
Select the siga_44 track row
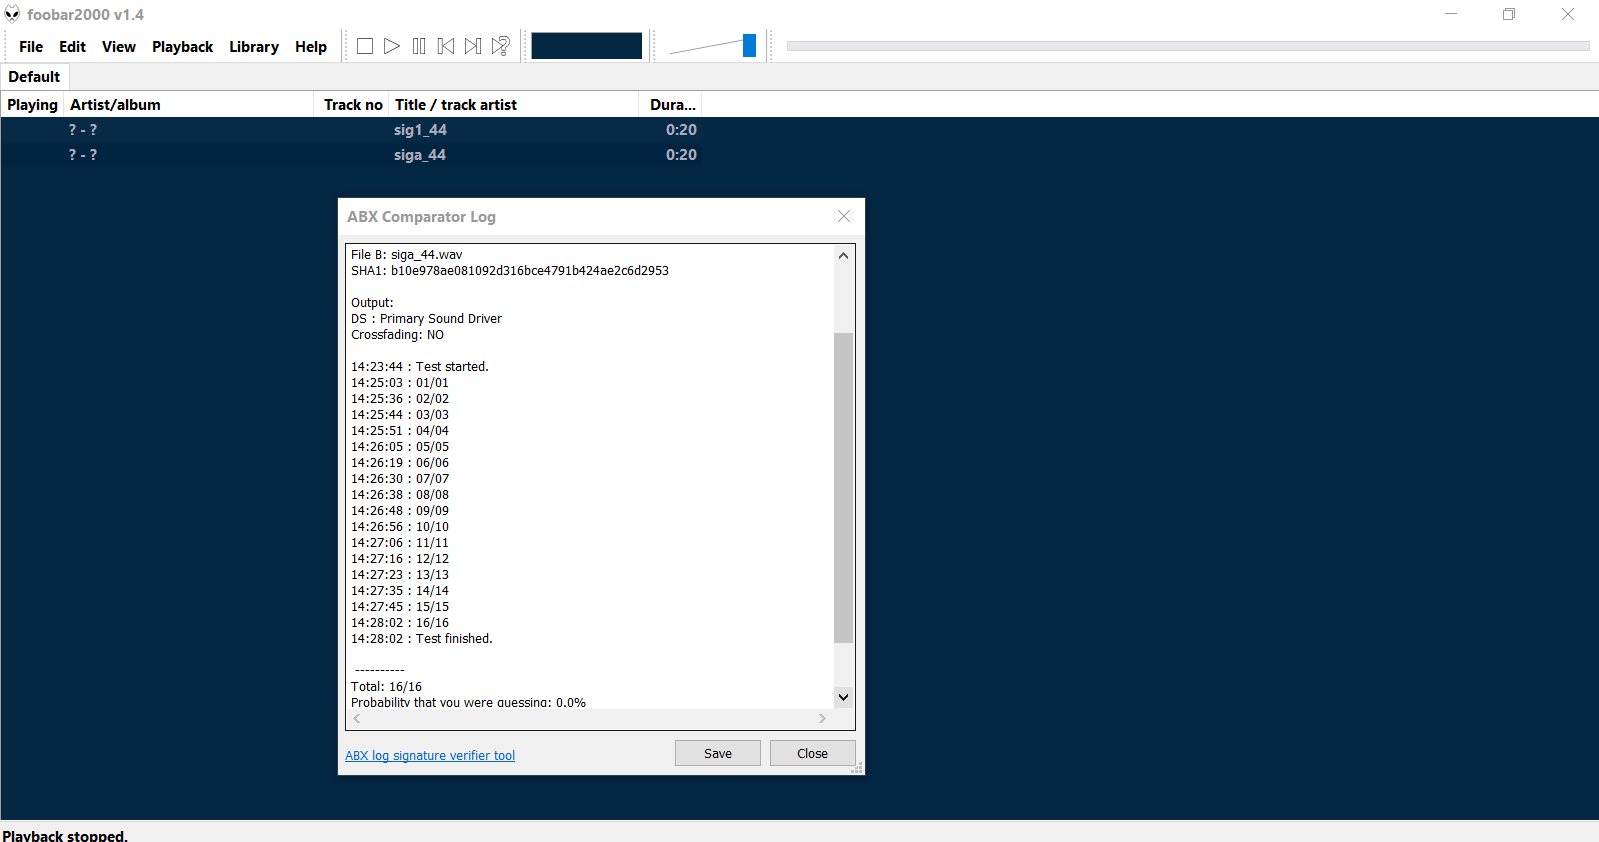351,155
